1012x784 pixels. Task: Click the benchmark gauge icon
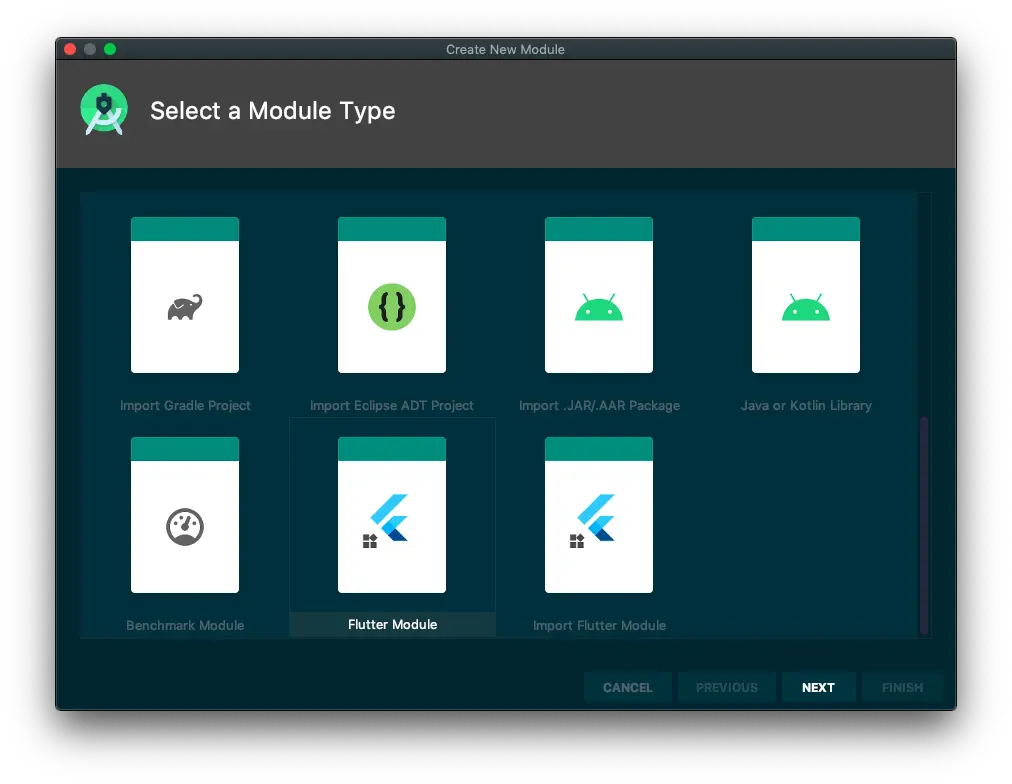[185, 525]
